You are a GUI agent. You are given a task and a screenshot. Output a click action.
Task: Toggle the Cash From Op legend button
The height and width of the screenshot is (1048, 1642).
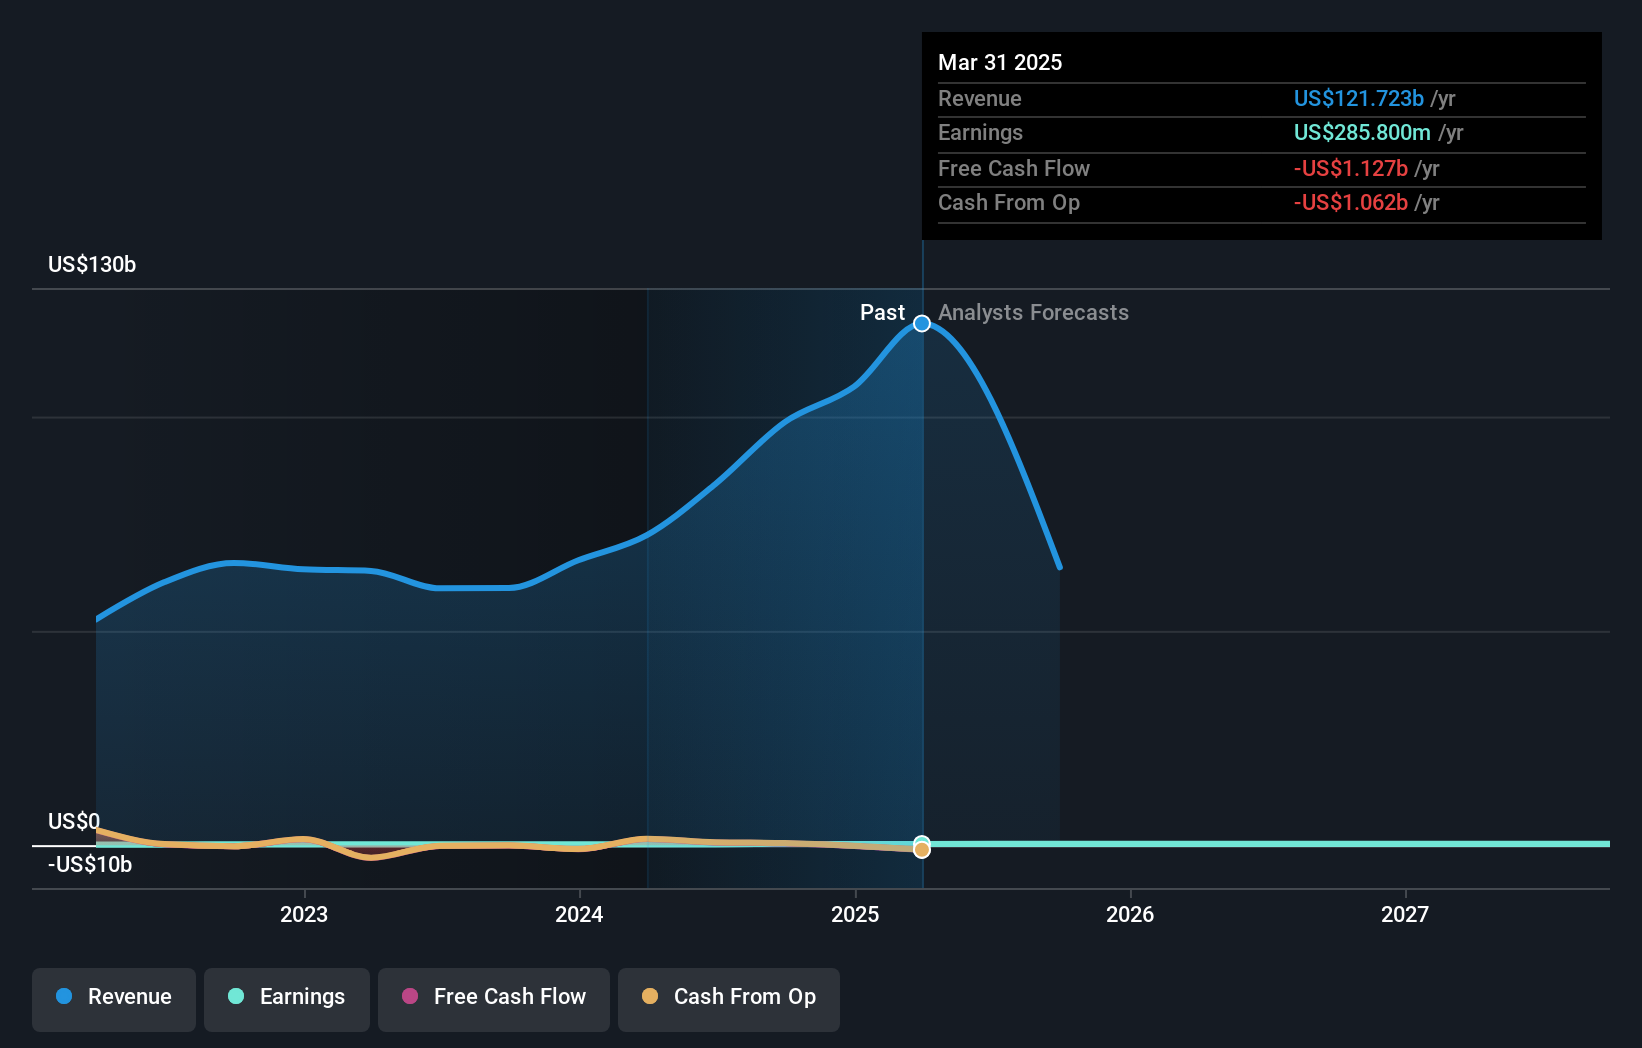click(x=729, y=999)
